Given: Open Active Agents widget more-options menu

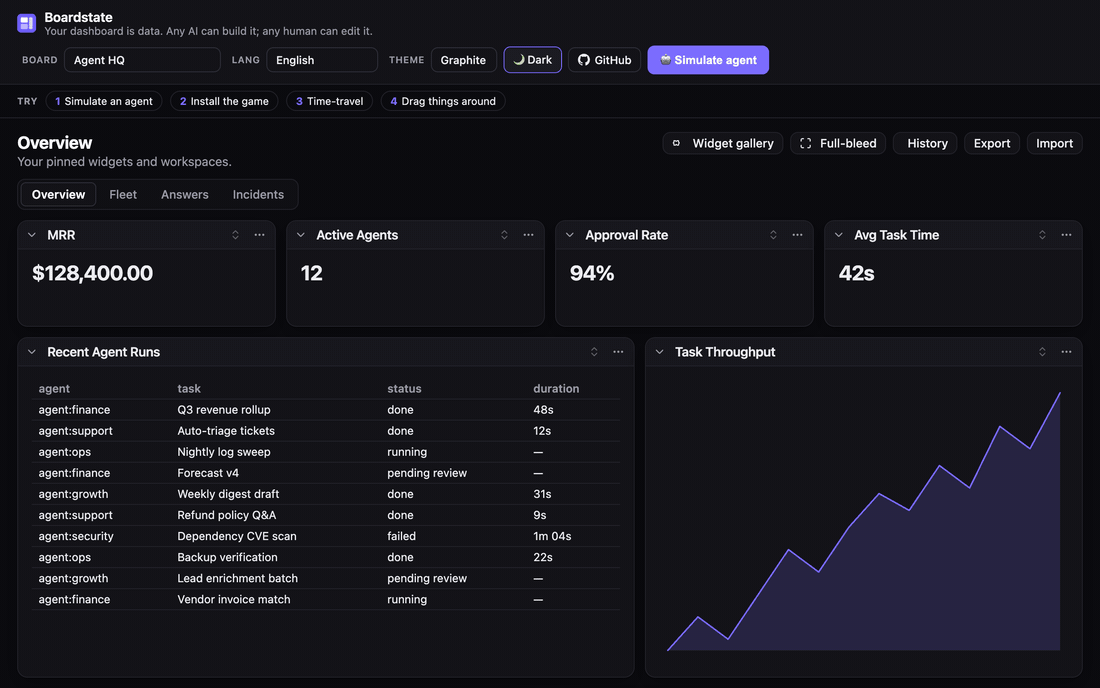Looking at the screenshot, I should tap(528, 235).
